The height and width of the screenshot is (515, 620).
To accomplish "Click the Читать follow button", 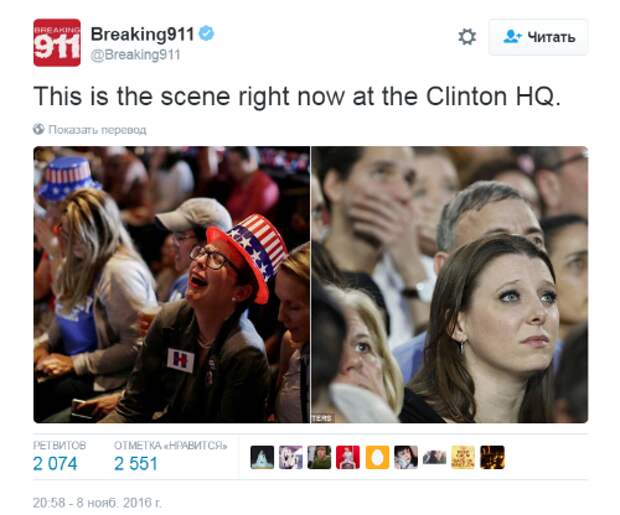I will point(538,37).
